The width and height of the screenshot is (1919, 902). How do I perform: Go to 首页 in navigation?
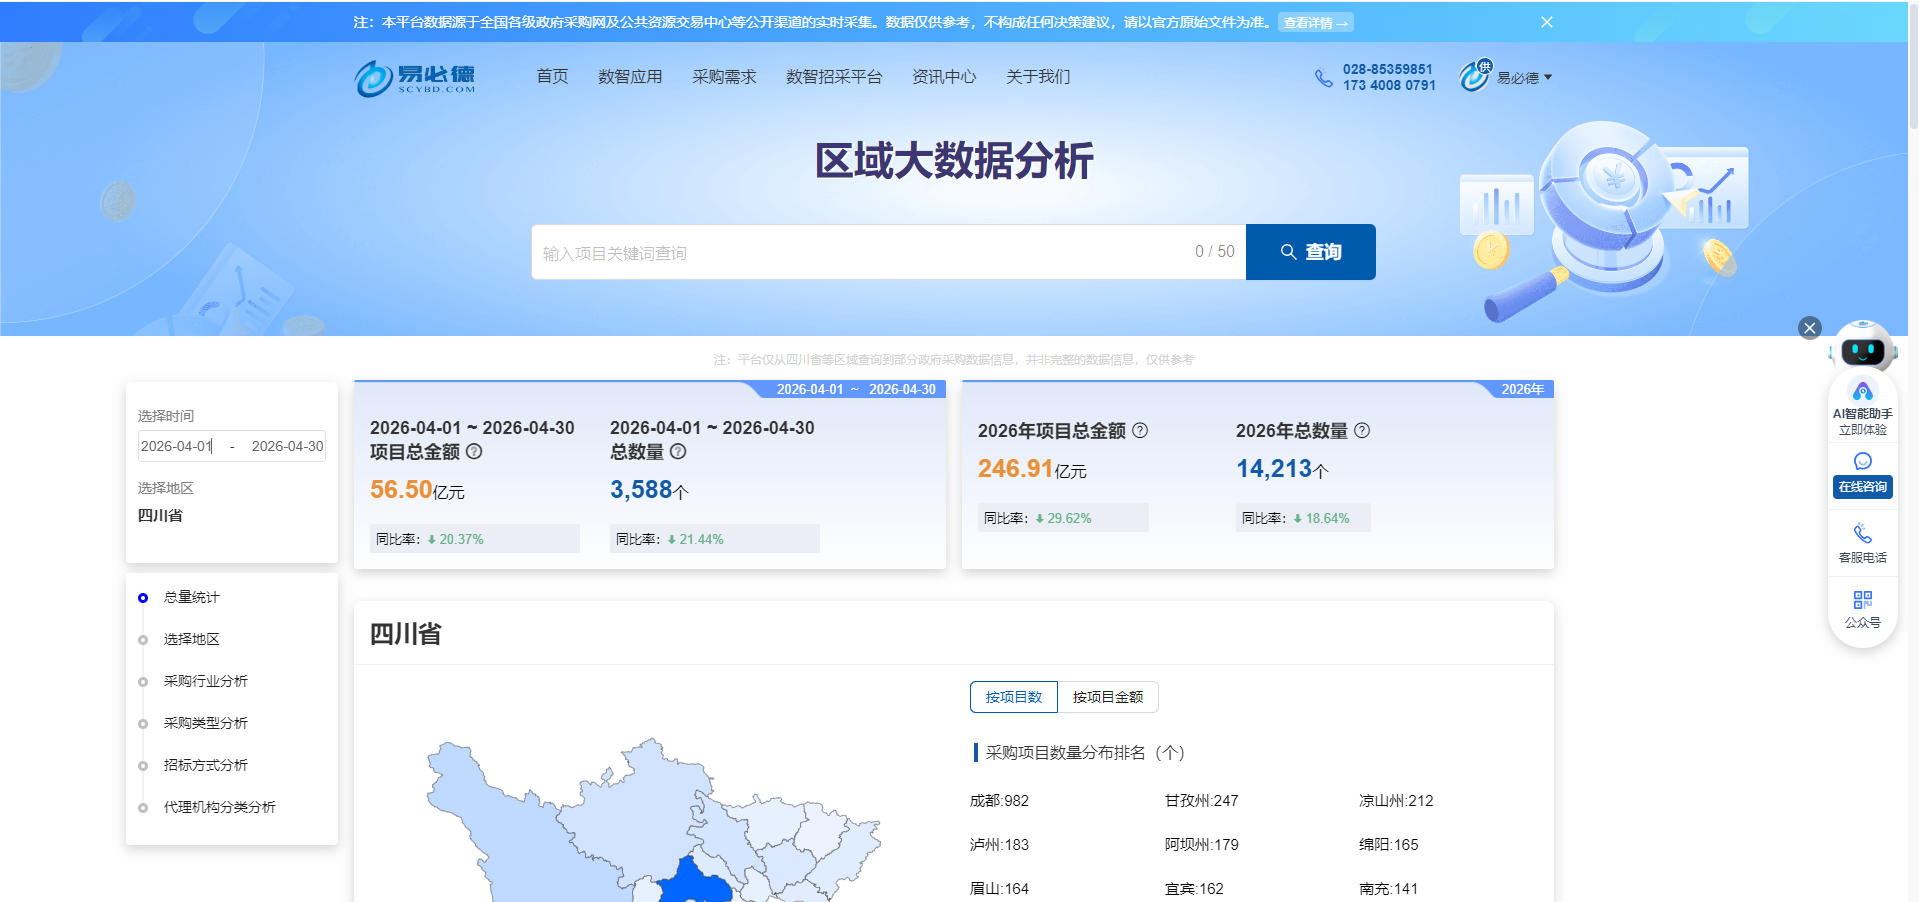pos(552,77)
